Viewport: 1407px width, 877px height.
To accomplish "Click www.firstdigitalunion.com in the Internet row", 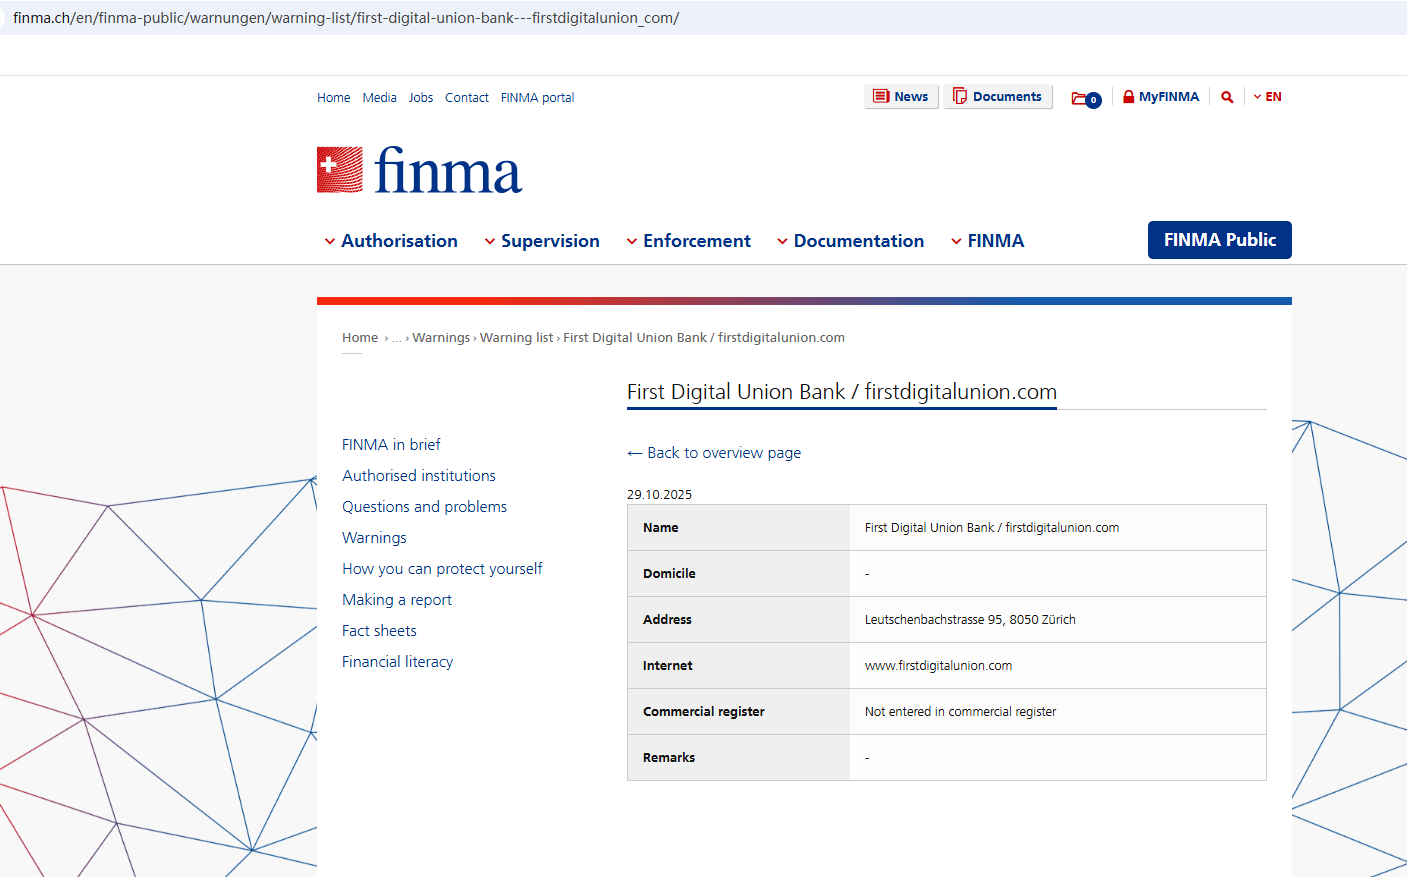I will point(938,666).
